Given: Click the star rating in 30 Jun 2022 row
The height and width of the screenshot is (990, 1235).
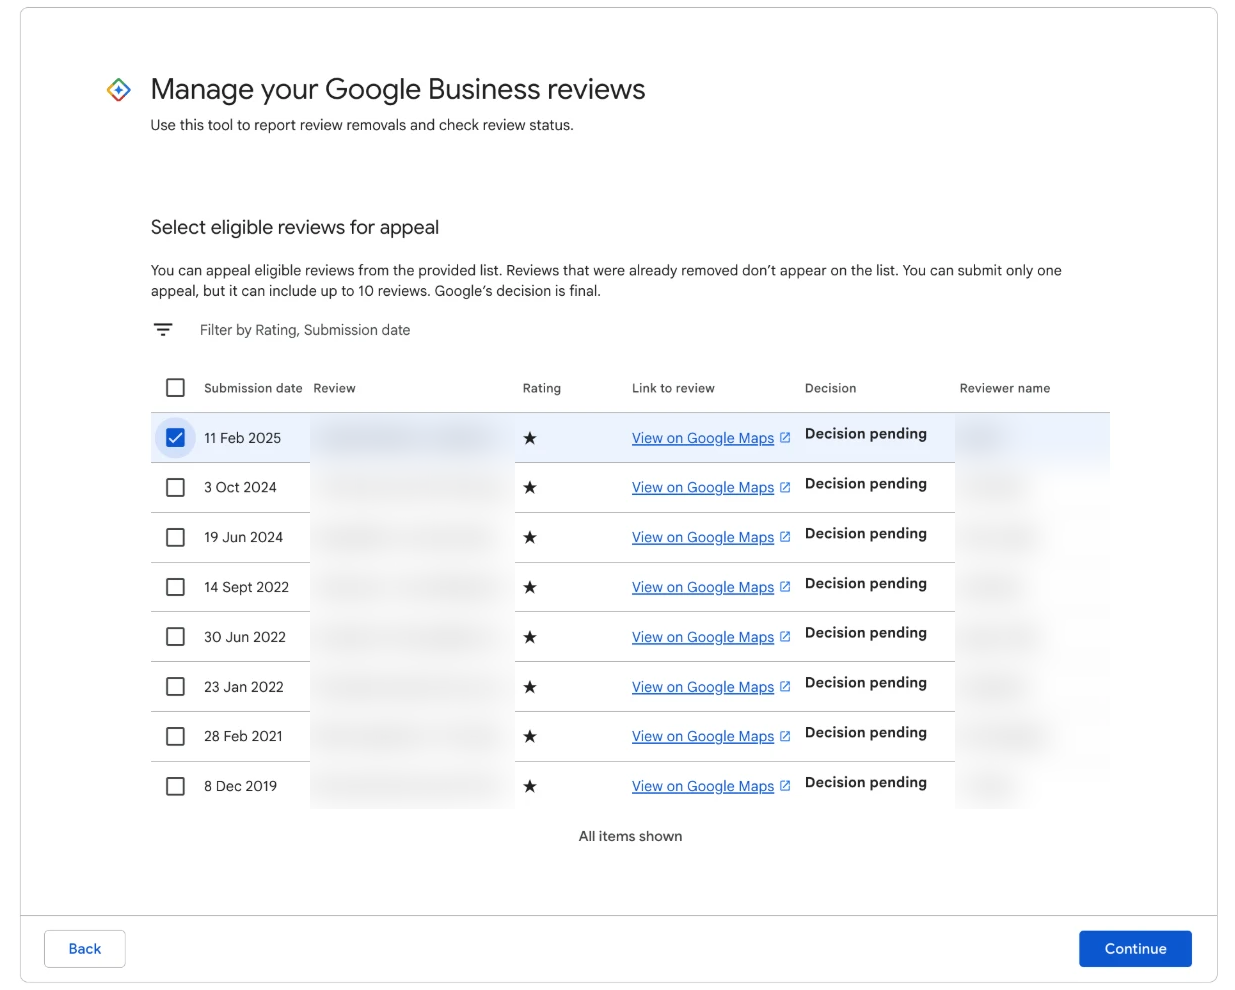Looking at the screenshot, I should (530, 637).
